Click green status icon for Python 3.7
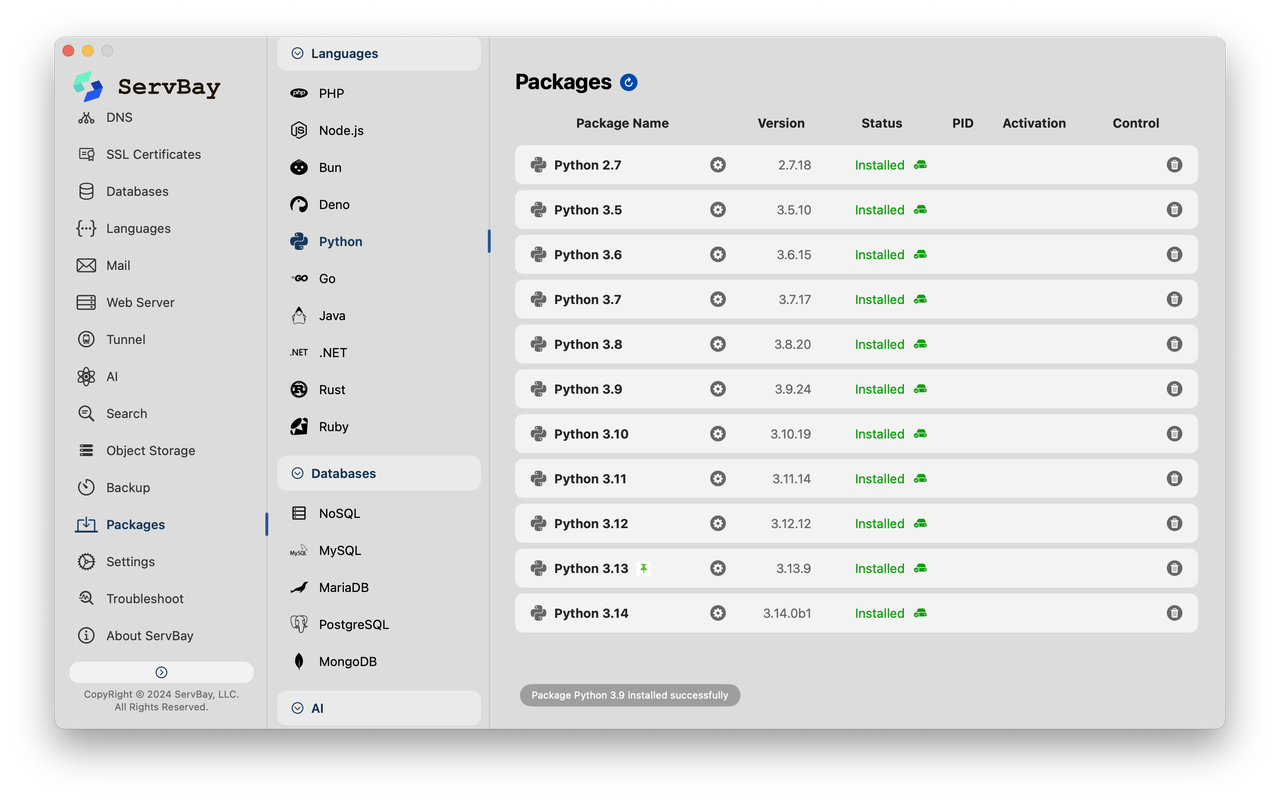This screenshot has height=801, width=1280. coord(920,299)
